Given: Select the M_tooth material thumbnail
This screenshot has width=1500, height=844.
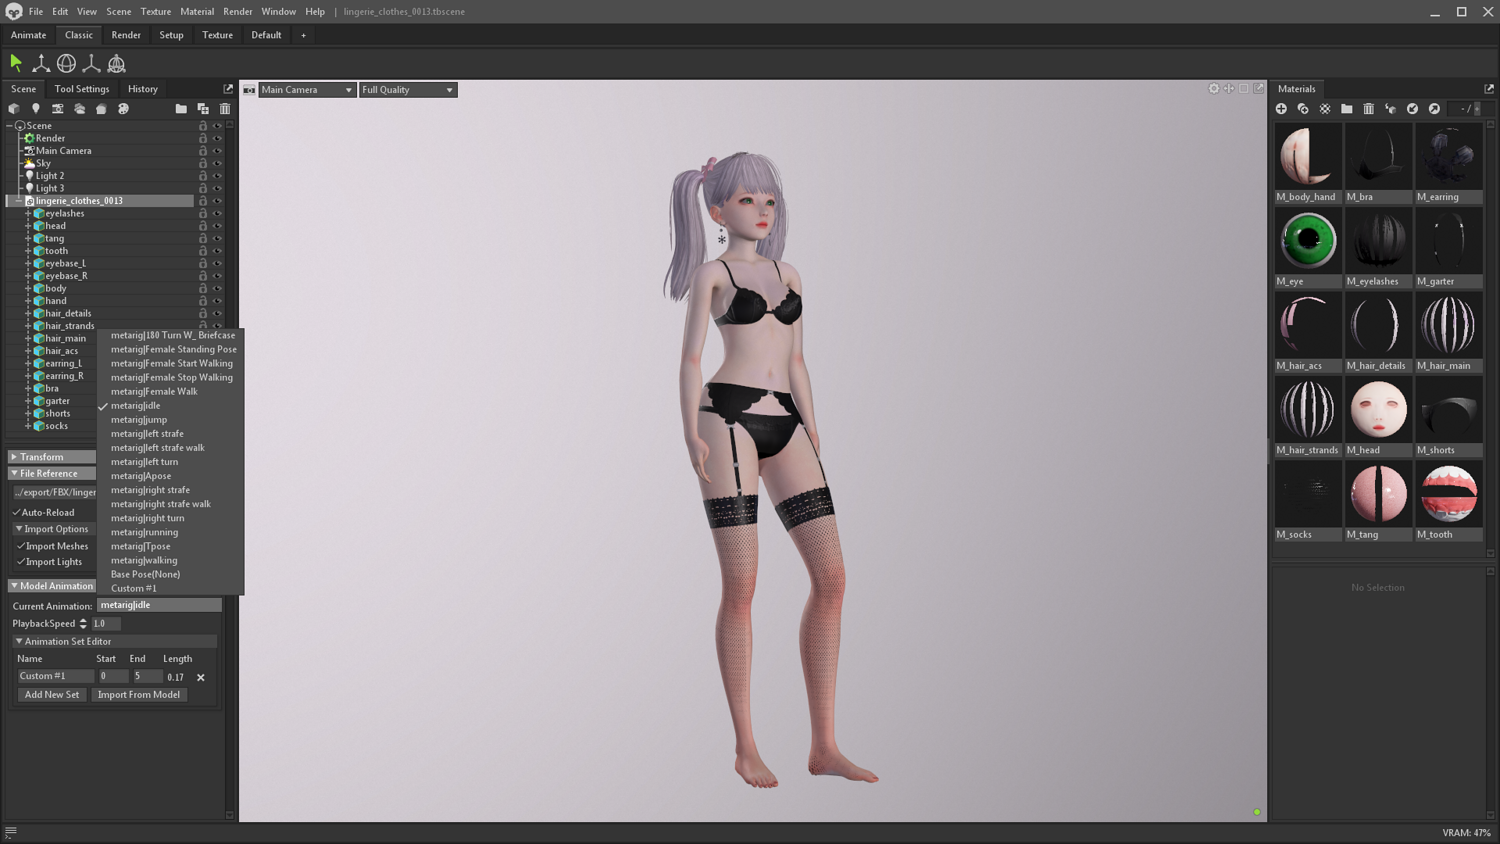Looking at the screenshot, I should [1448, 494].
